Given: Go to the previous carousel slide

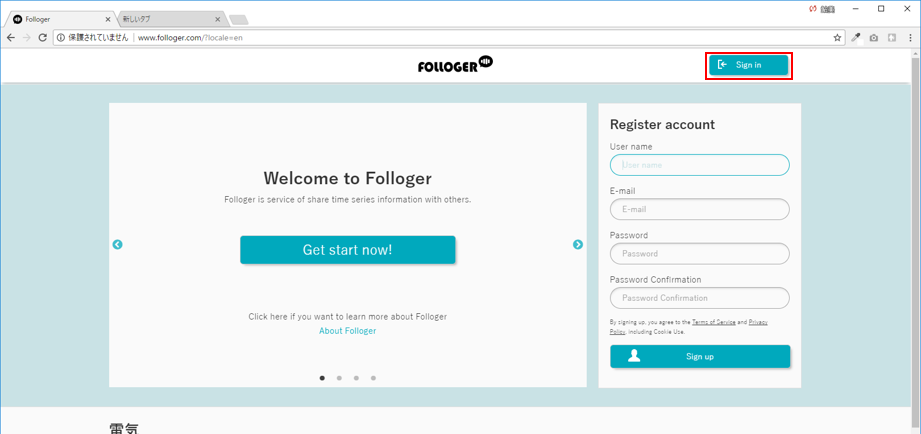Looking at the screenshot, I should point(117,245).
